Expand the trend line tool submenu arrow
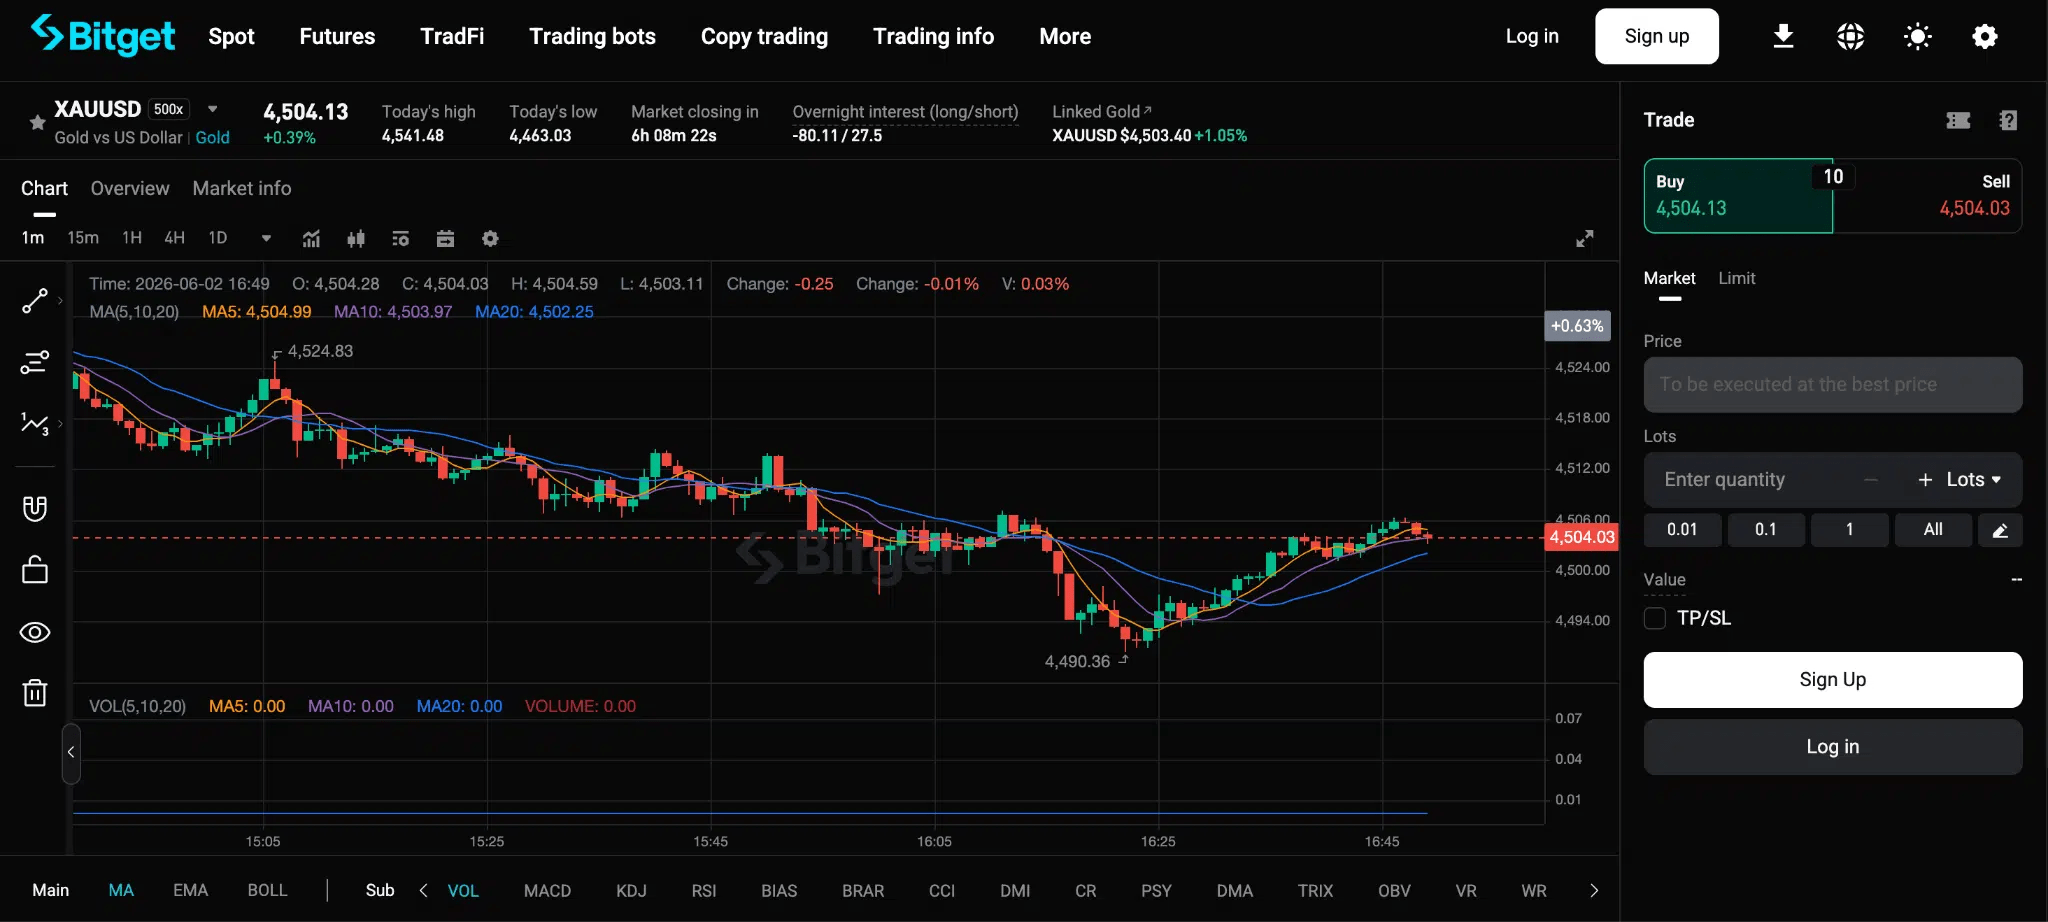The width and height of the screenshot is (2048, 922). point(60,300)
